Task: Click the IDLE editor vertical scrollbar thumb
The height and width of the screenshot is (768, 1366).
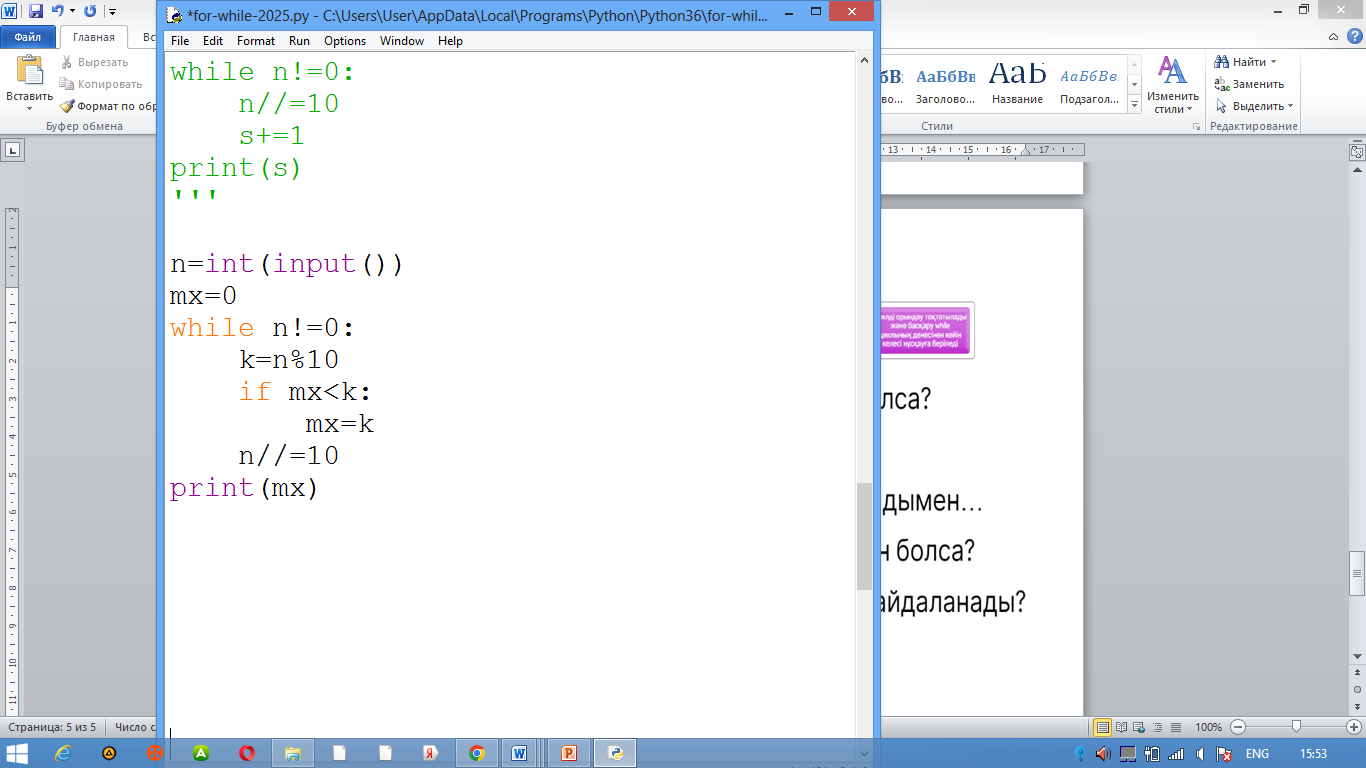Action: click(x=865, y=536)
